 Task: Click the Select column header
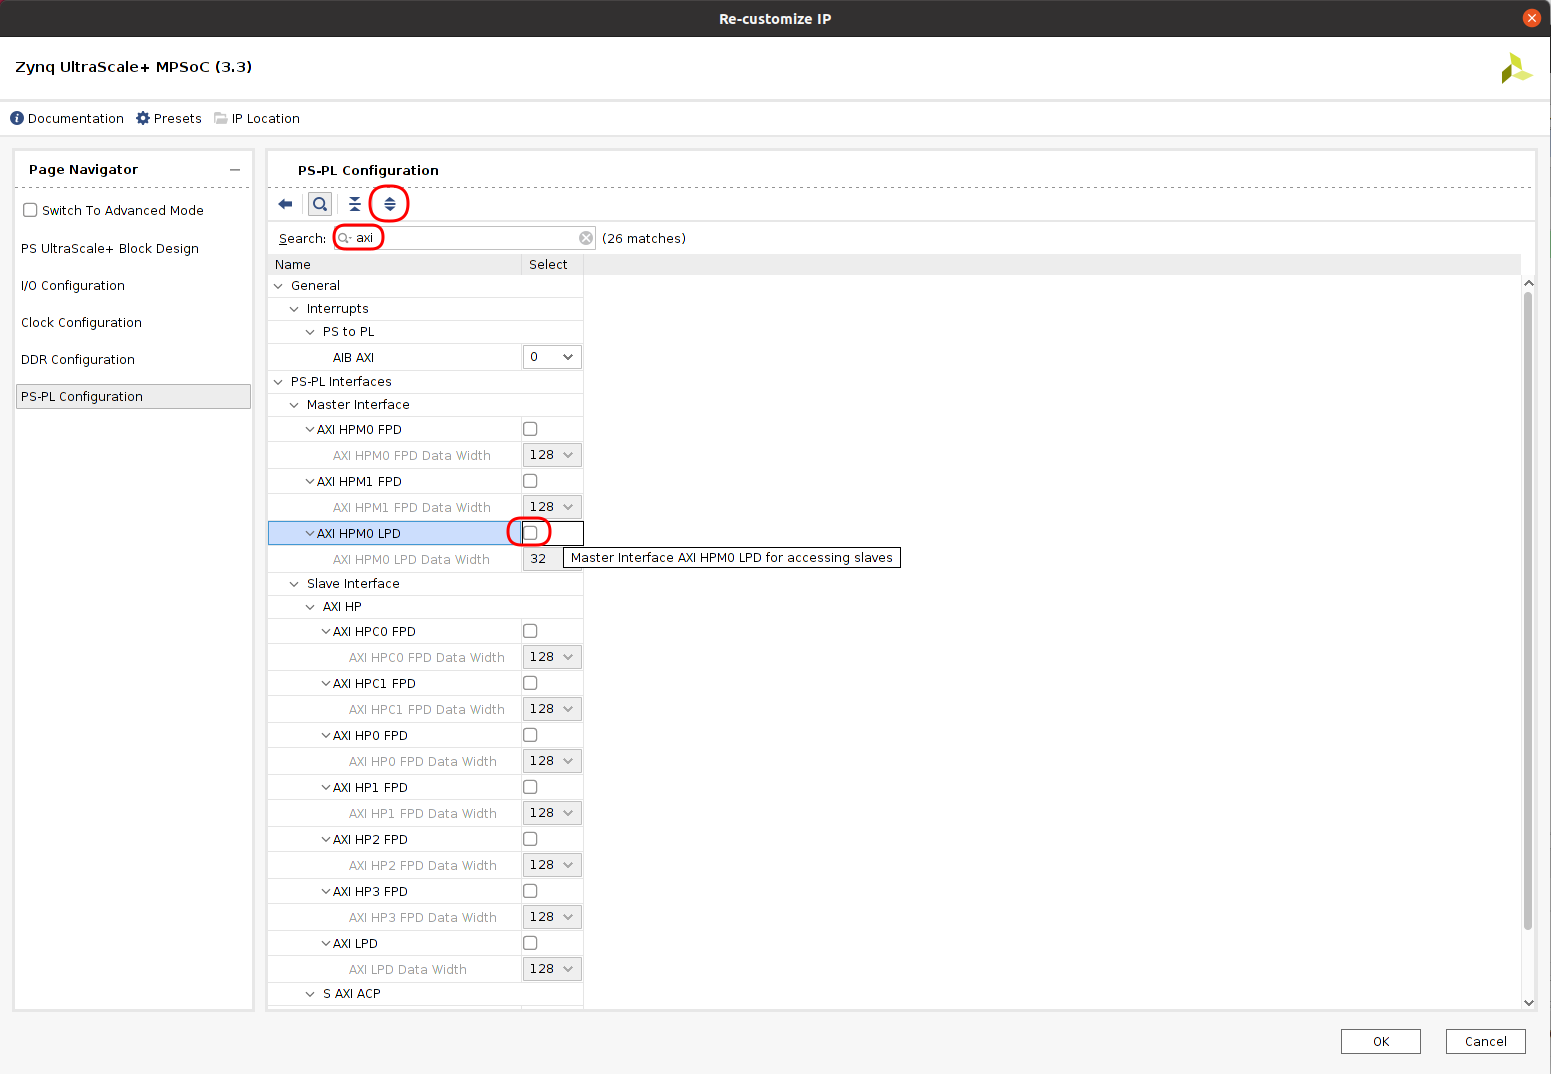click(x=552, y=265)
